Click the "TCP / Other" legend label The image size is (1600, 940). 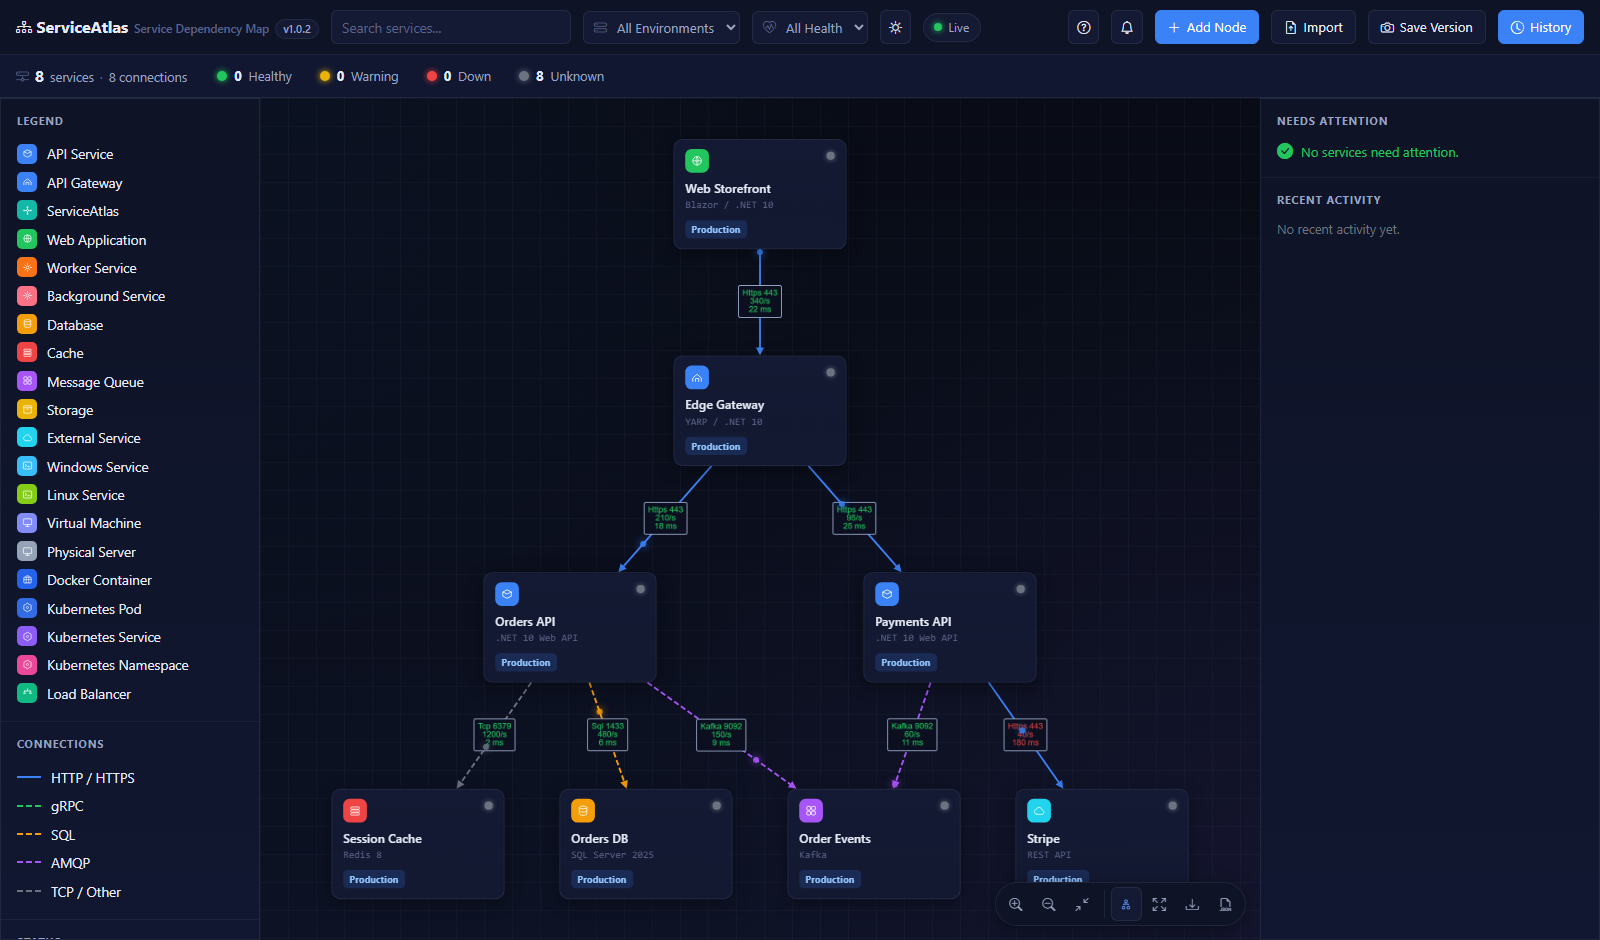pos(86,892)
